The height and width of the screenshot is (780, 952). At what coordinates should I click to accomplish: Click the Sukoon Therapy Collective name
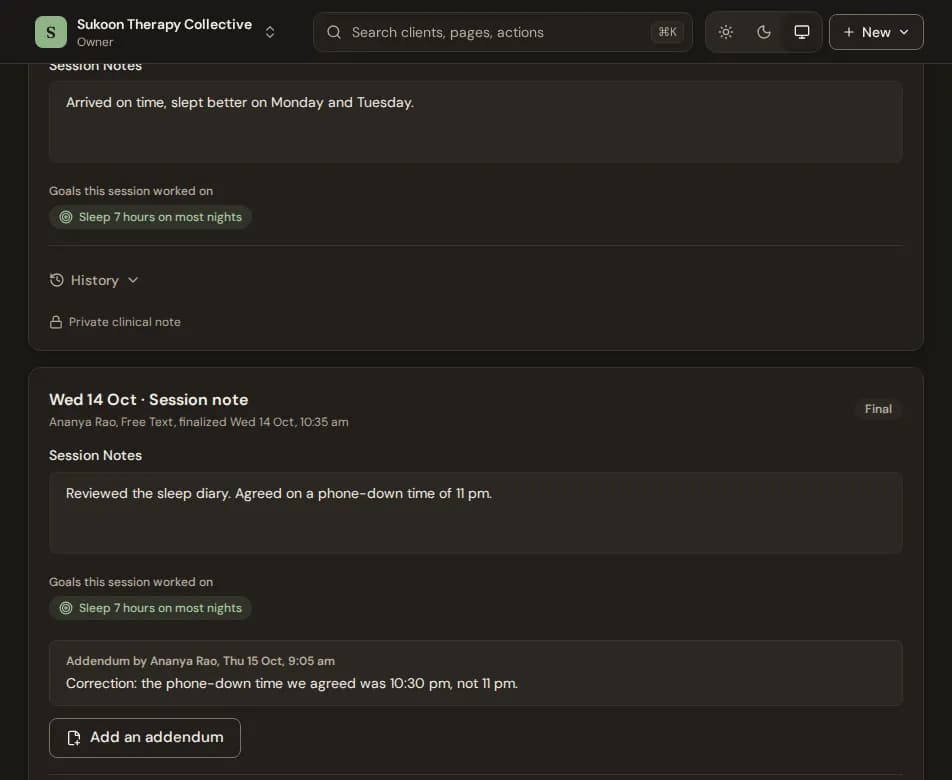165,24
